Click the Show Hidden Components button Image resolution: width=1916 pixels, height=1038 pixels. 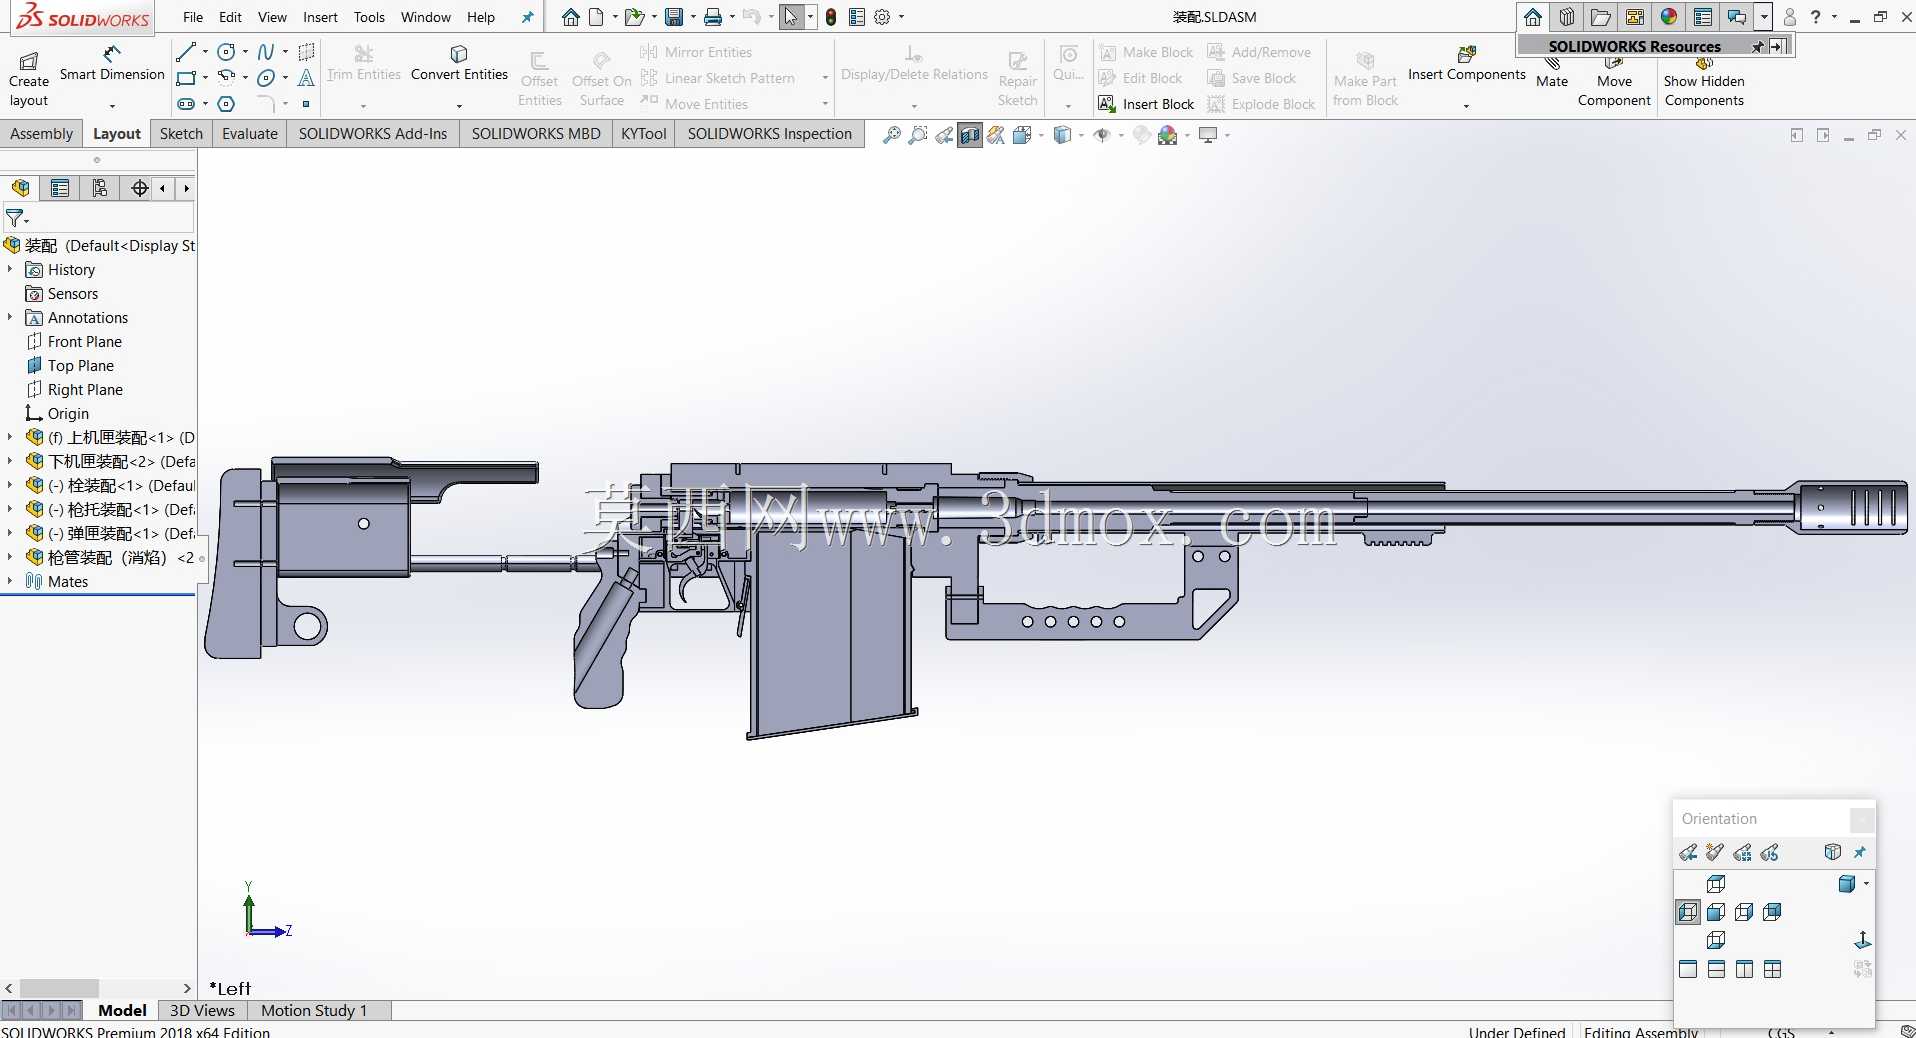1704,82
